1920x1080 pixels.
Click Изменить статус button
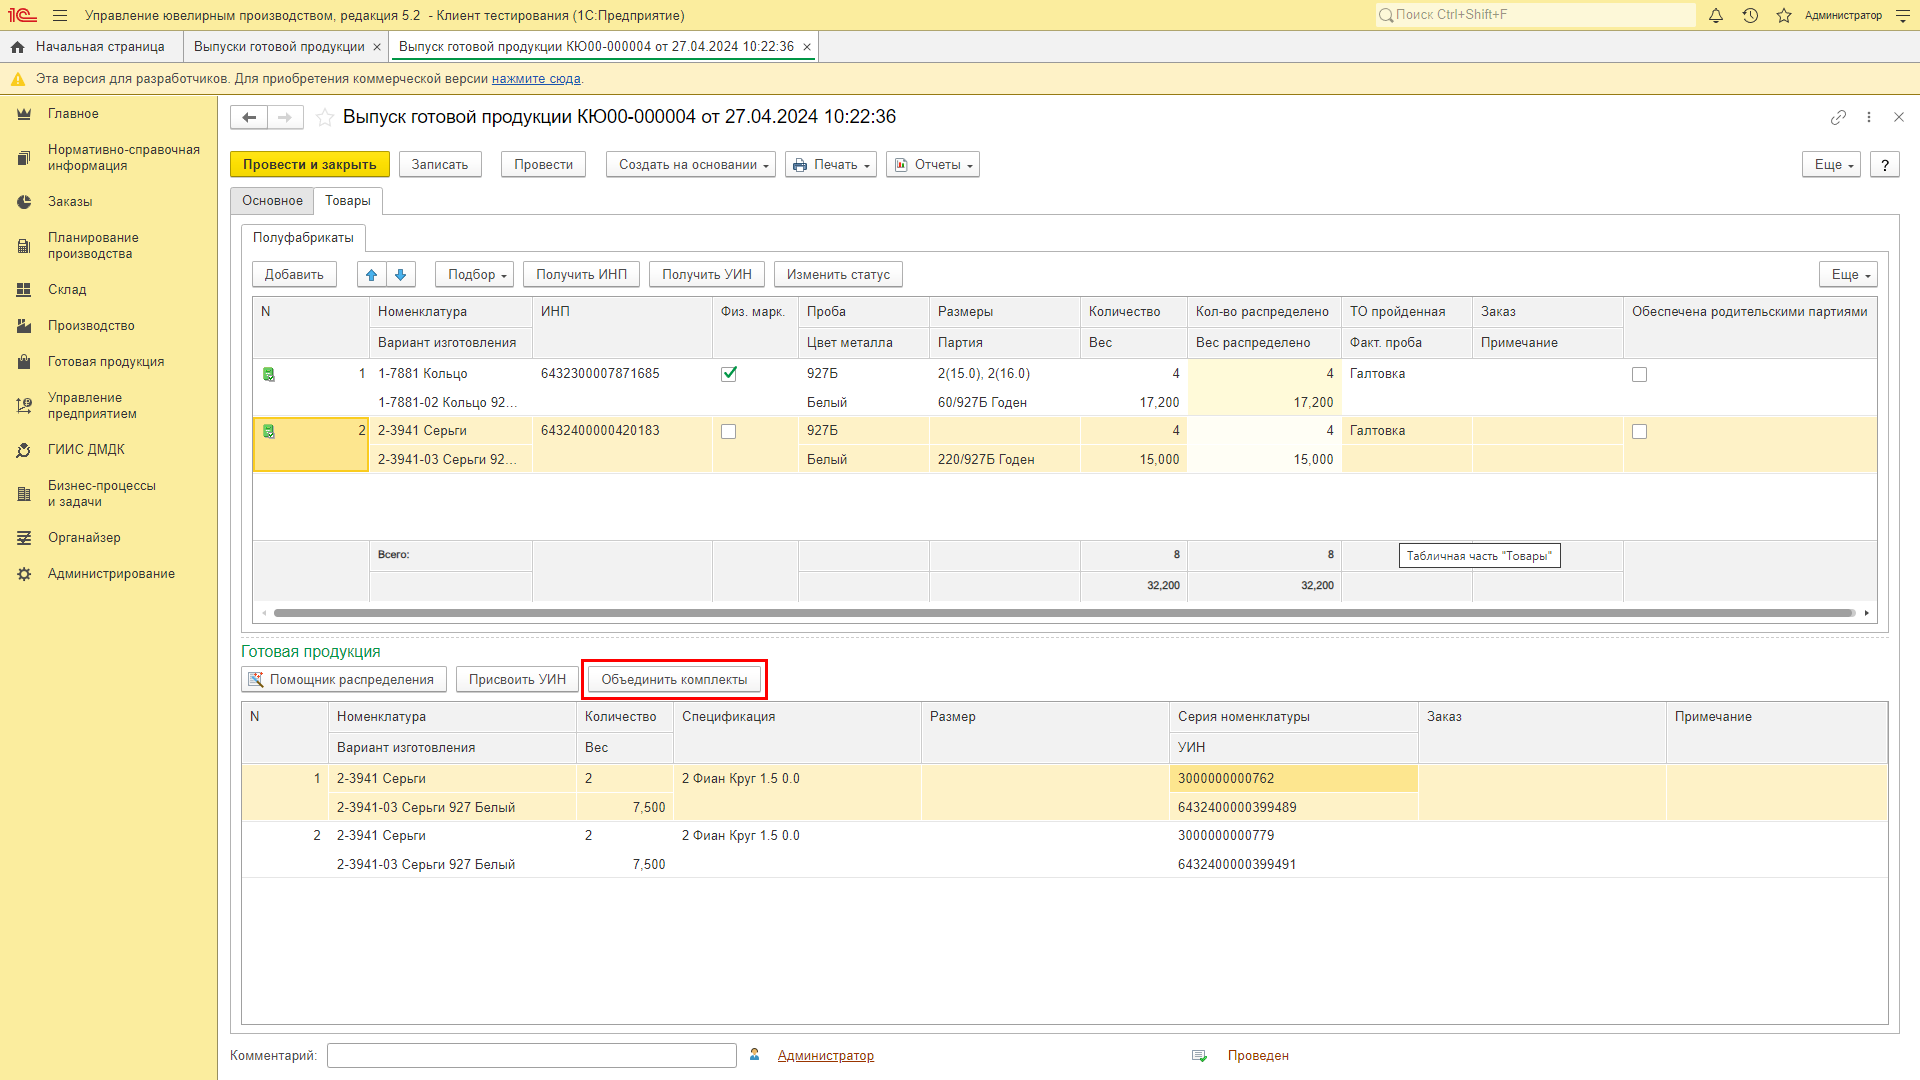838,274
